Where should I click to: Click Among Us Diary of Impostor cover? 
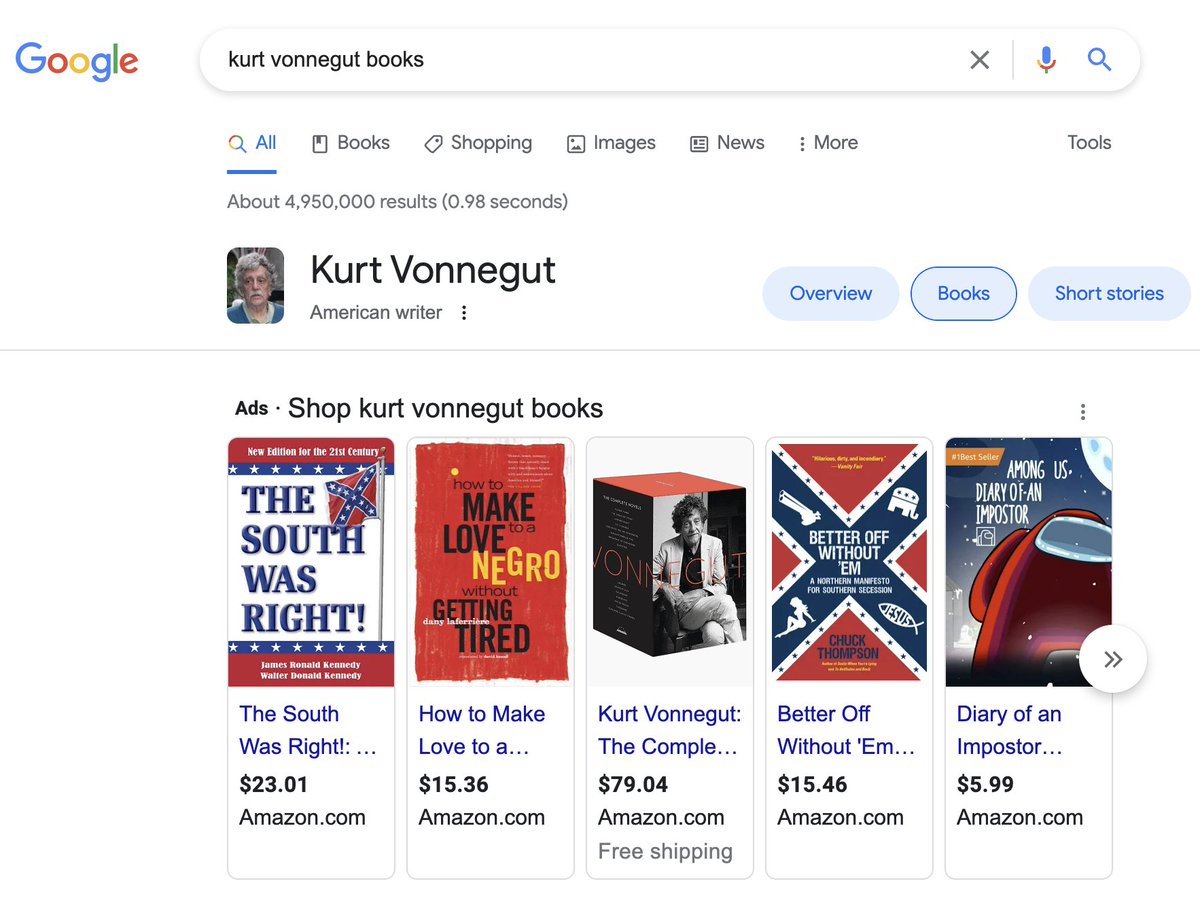[x=1029, y=562]
